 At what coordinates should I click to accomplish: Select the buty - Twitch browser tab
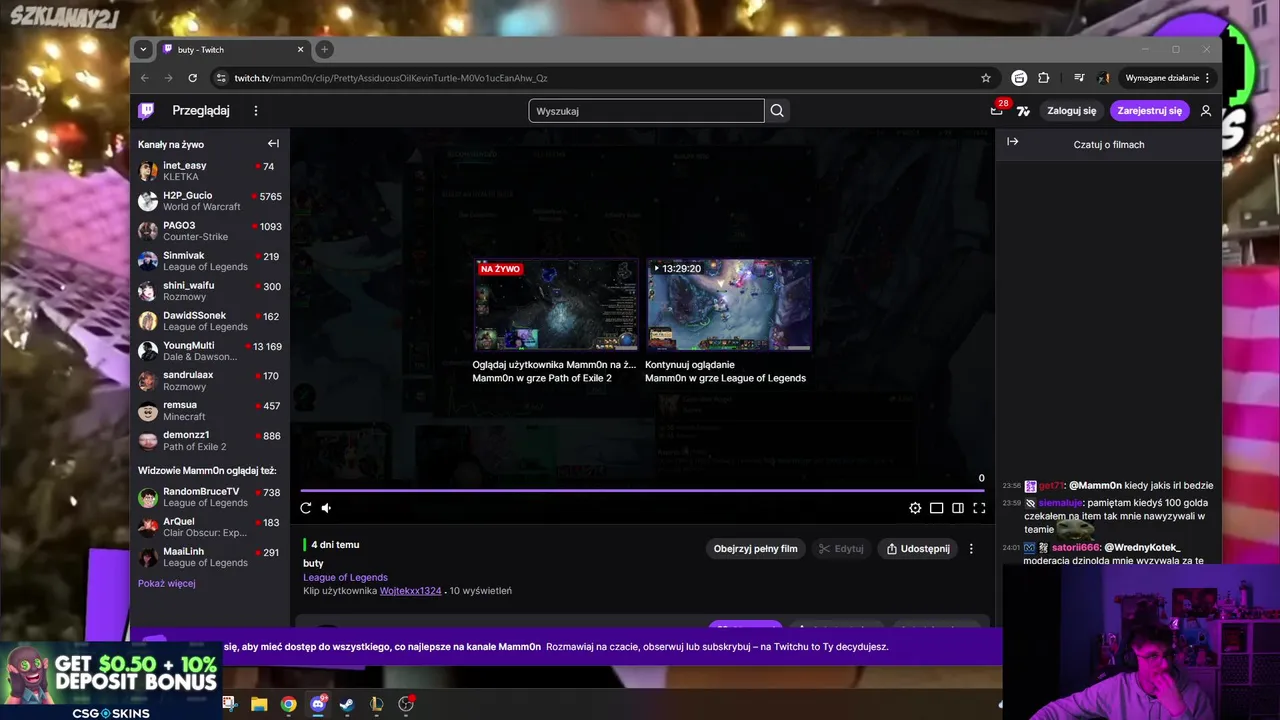tap(233, 49)
